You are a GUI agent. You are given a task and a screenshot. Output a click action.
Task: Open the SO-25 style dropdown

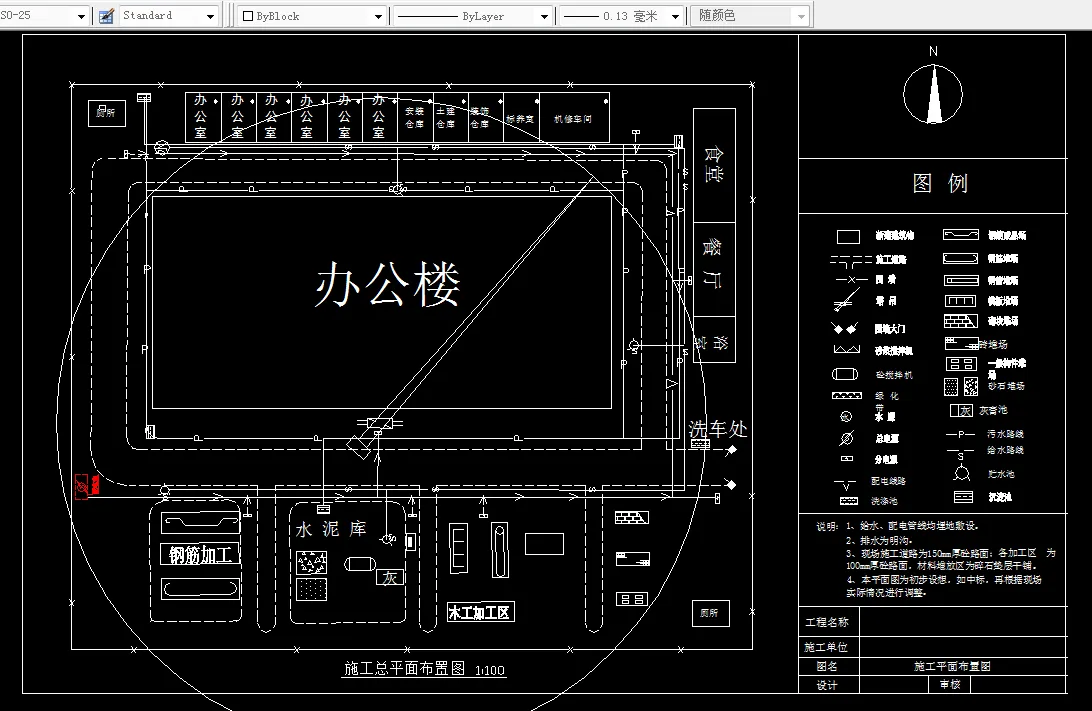click(x=80, y=15)
